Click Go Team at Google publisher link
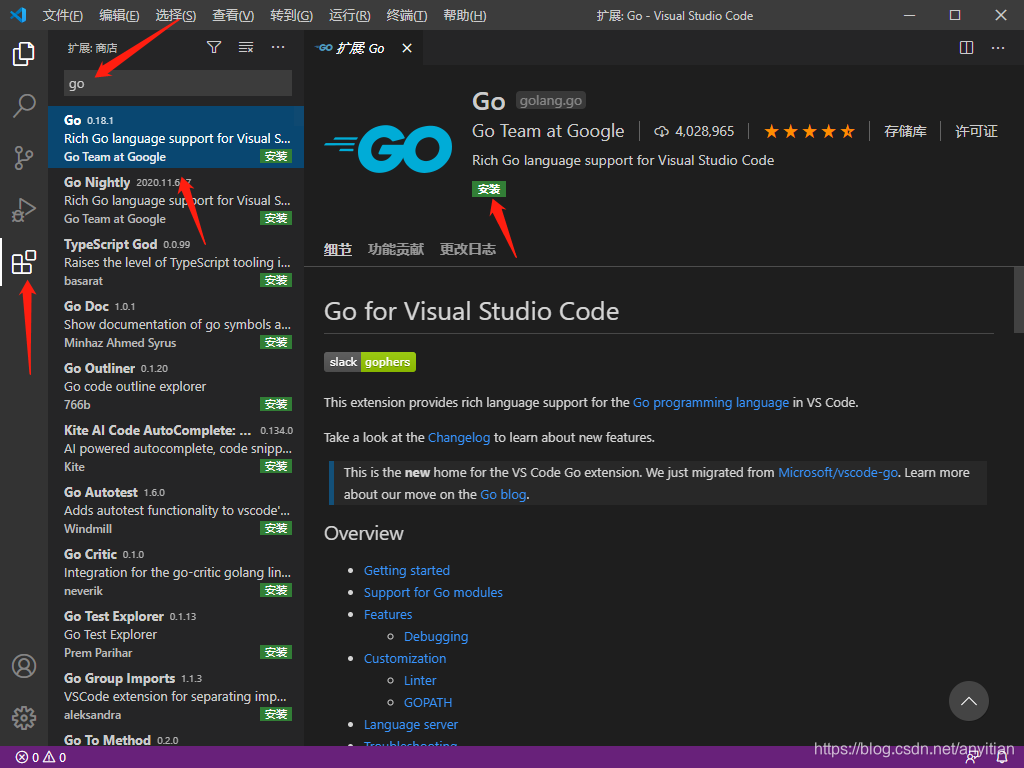Image resolution: width=1024 pixels, height=768 pixels. tap(548, 132)
